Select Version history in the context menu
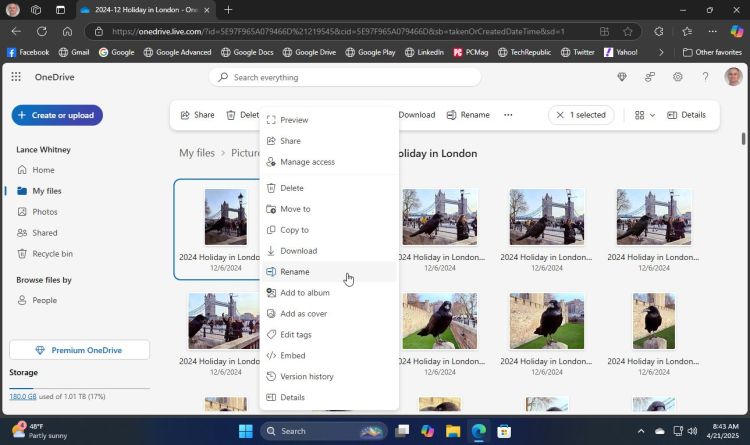This screenshot has height=445, width=750. pos(306,377)
